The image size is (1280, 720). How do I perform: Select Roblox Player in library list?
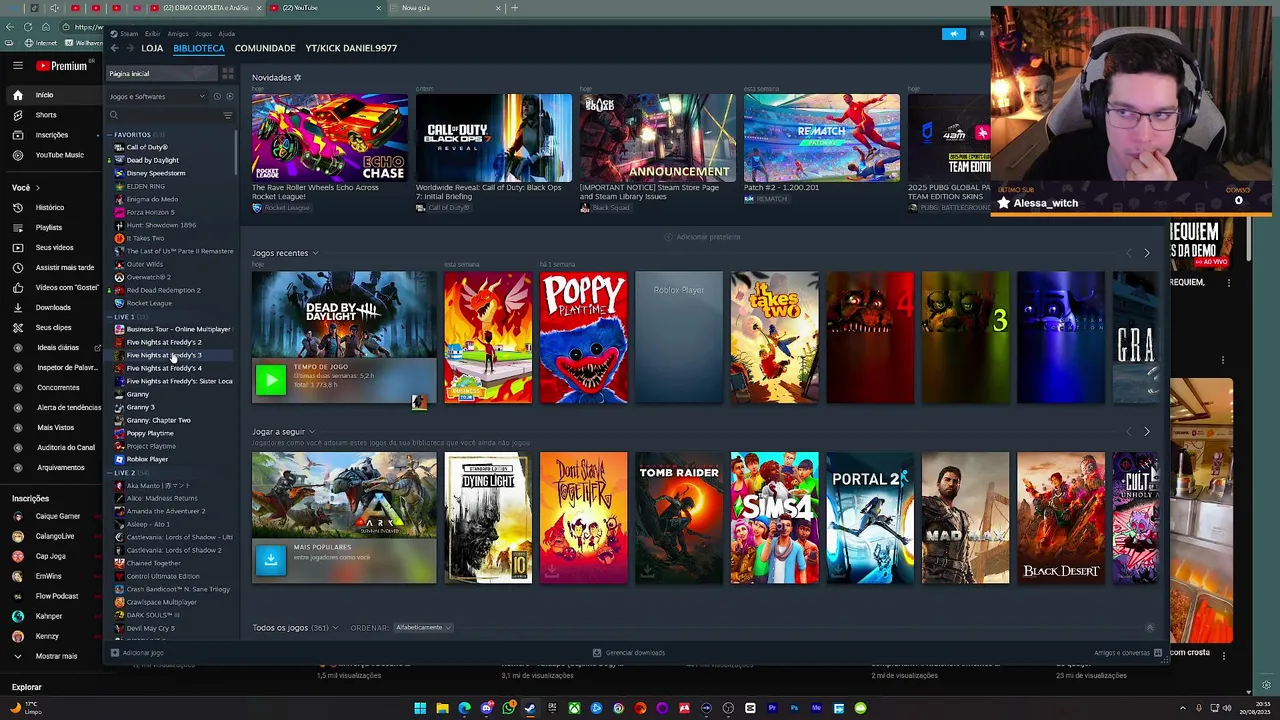pyautogui.click(x=147, y=459)
